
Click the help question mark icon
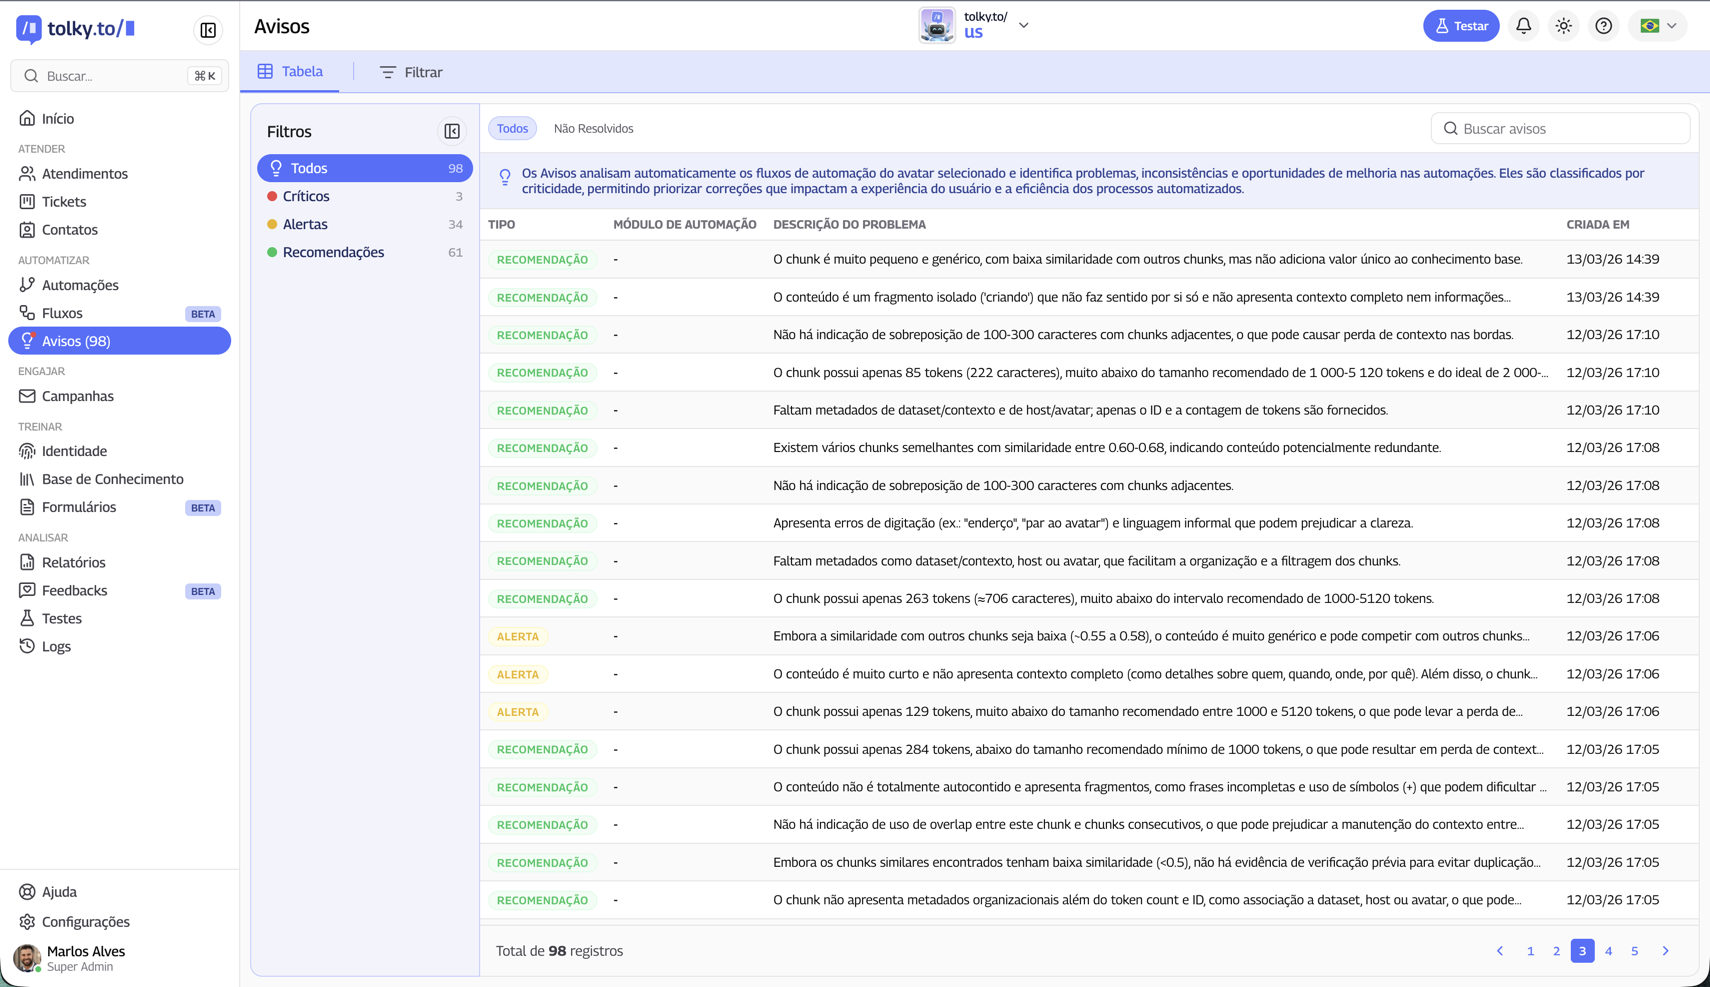tap(1603, 26)
